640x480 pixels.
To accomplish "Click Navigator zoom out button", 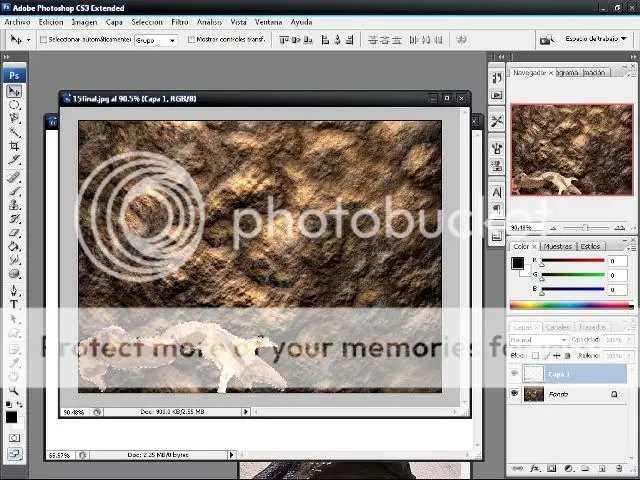I will 553,228.
